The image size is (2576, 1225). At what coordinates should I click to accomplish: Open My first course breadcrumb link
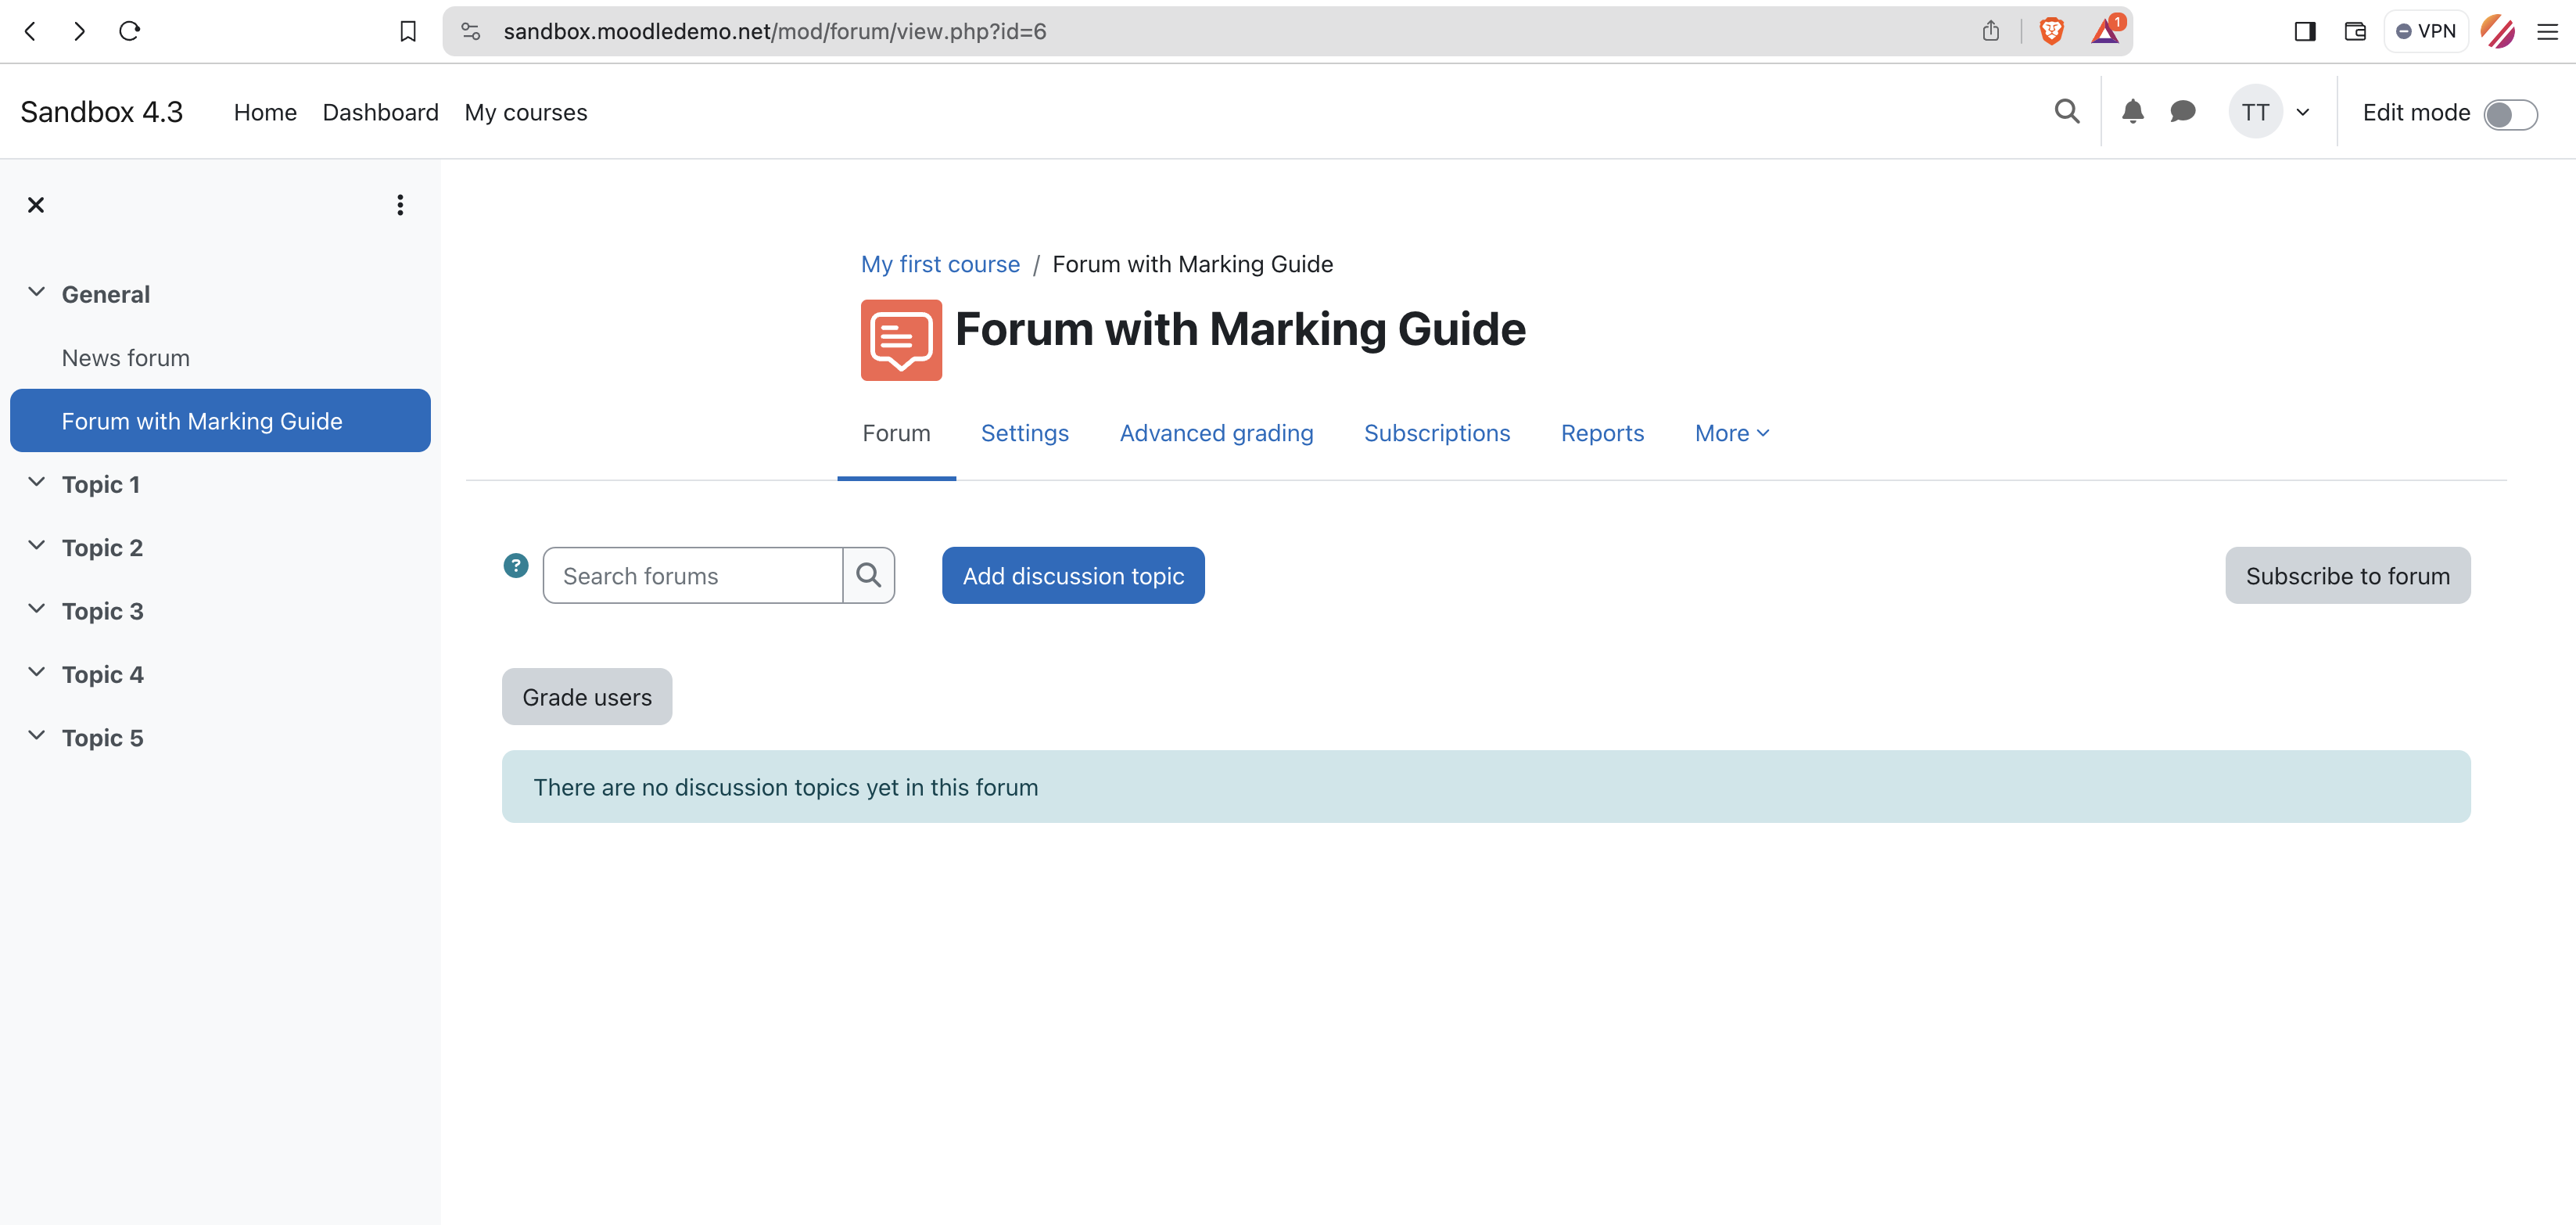tap(940, 264)
